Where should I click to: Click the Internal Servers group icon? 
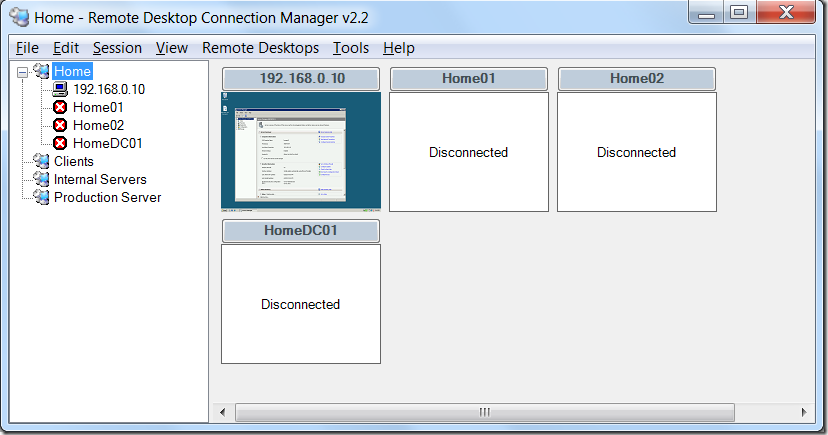click(41, 179)
